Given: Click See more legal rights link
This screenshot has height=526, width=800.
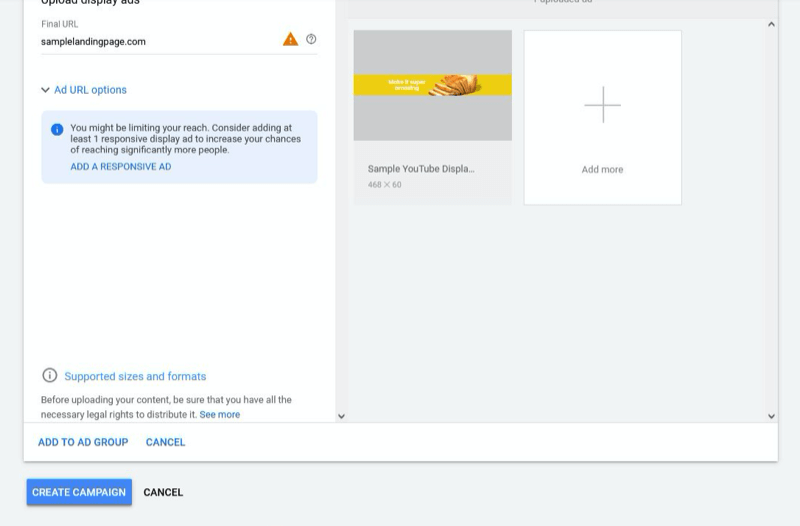Looking at the screenshot, I should tap(219, 414).
